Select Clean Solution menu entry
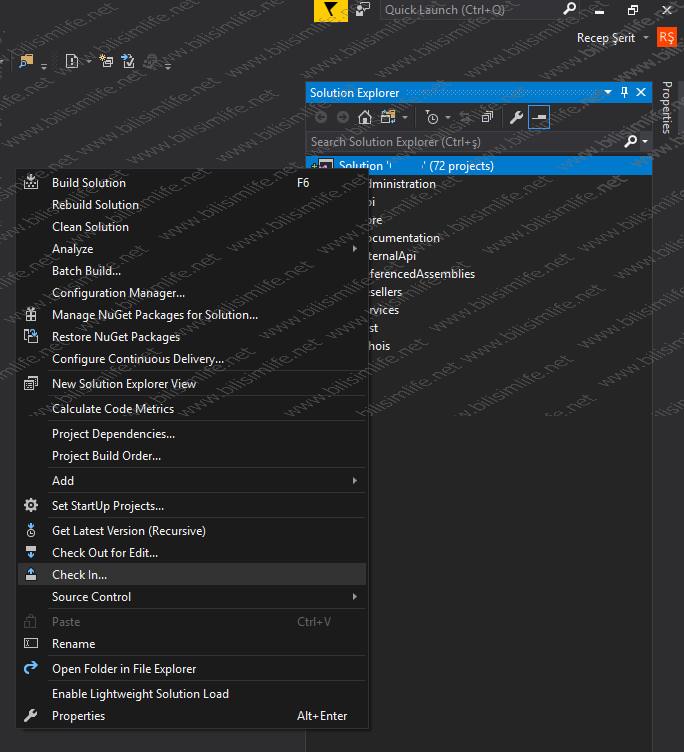 pyautogui.click(x=192, y=227)
